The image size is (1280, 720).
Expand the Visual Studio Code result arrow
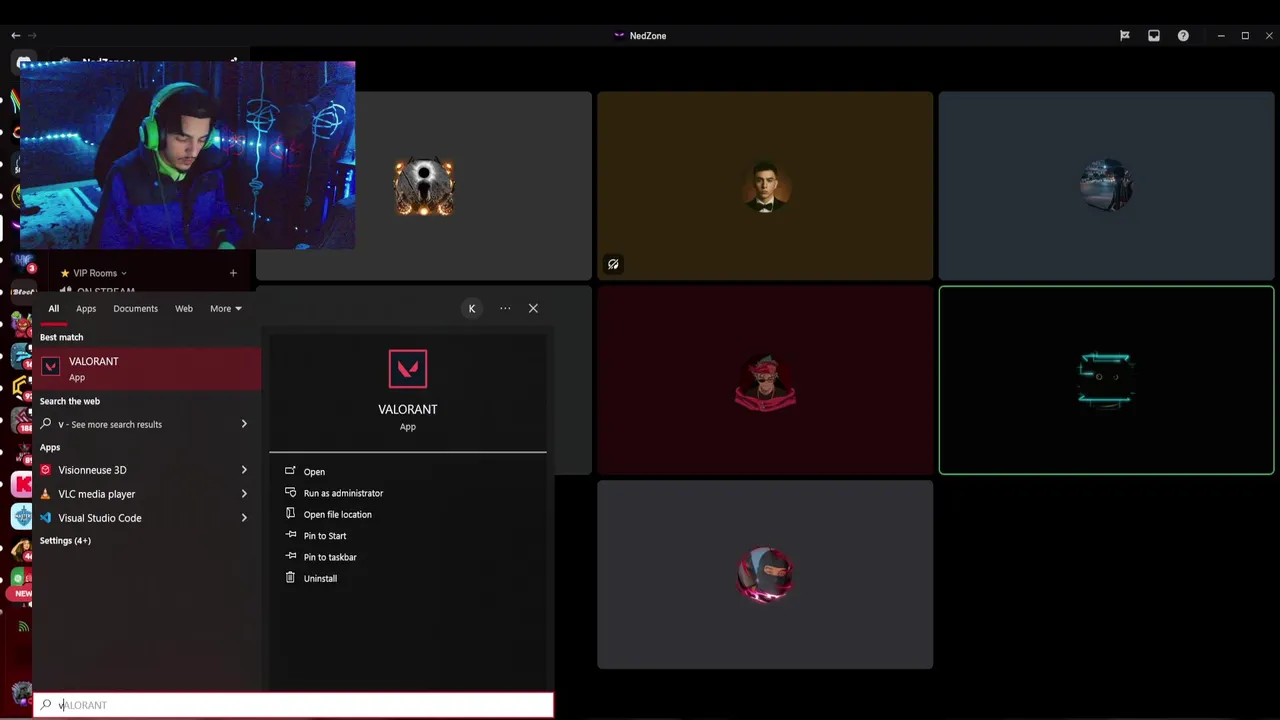[x=244, y=518]
